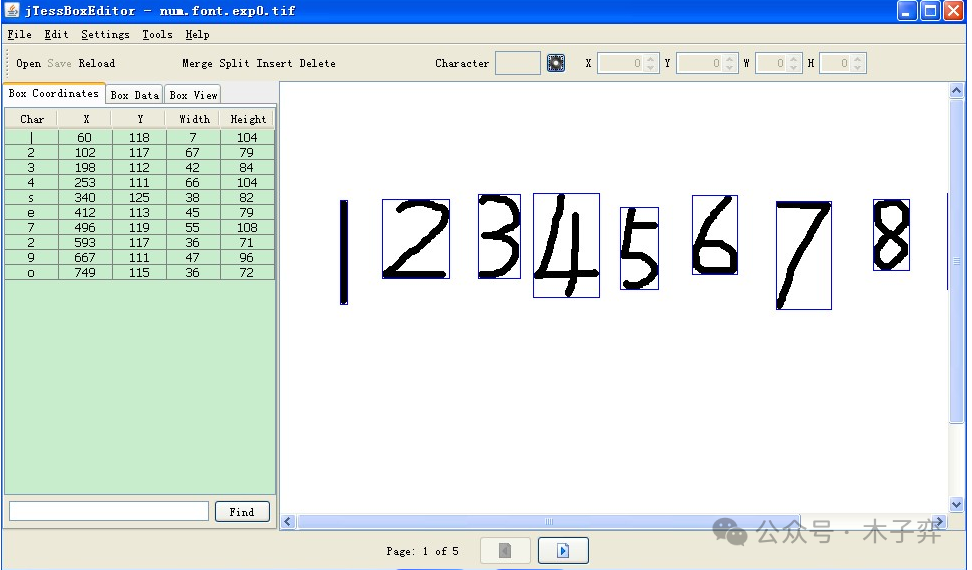The image size is (972, 570).
Task: Open the Tools menu
Action: point(157,34)
